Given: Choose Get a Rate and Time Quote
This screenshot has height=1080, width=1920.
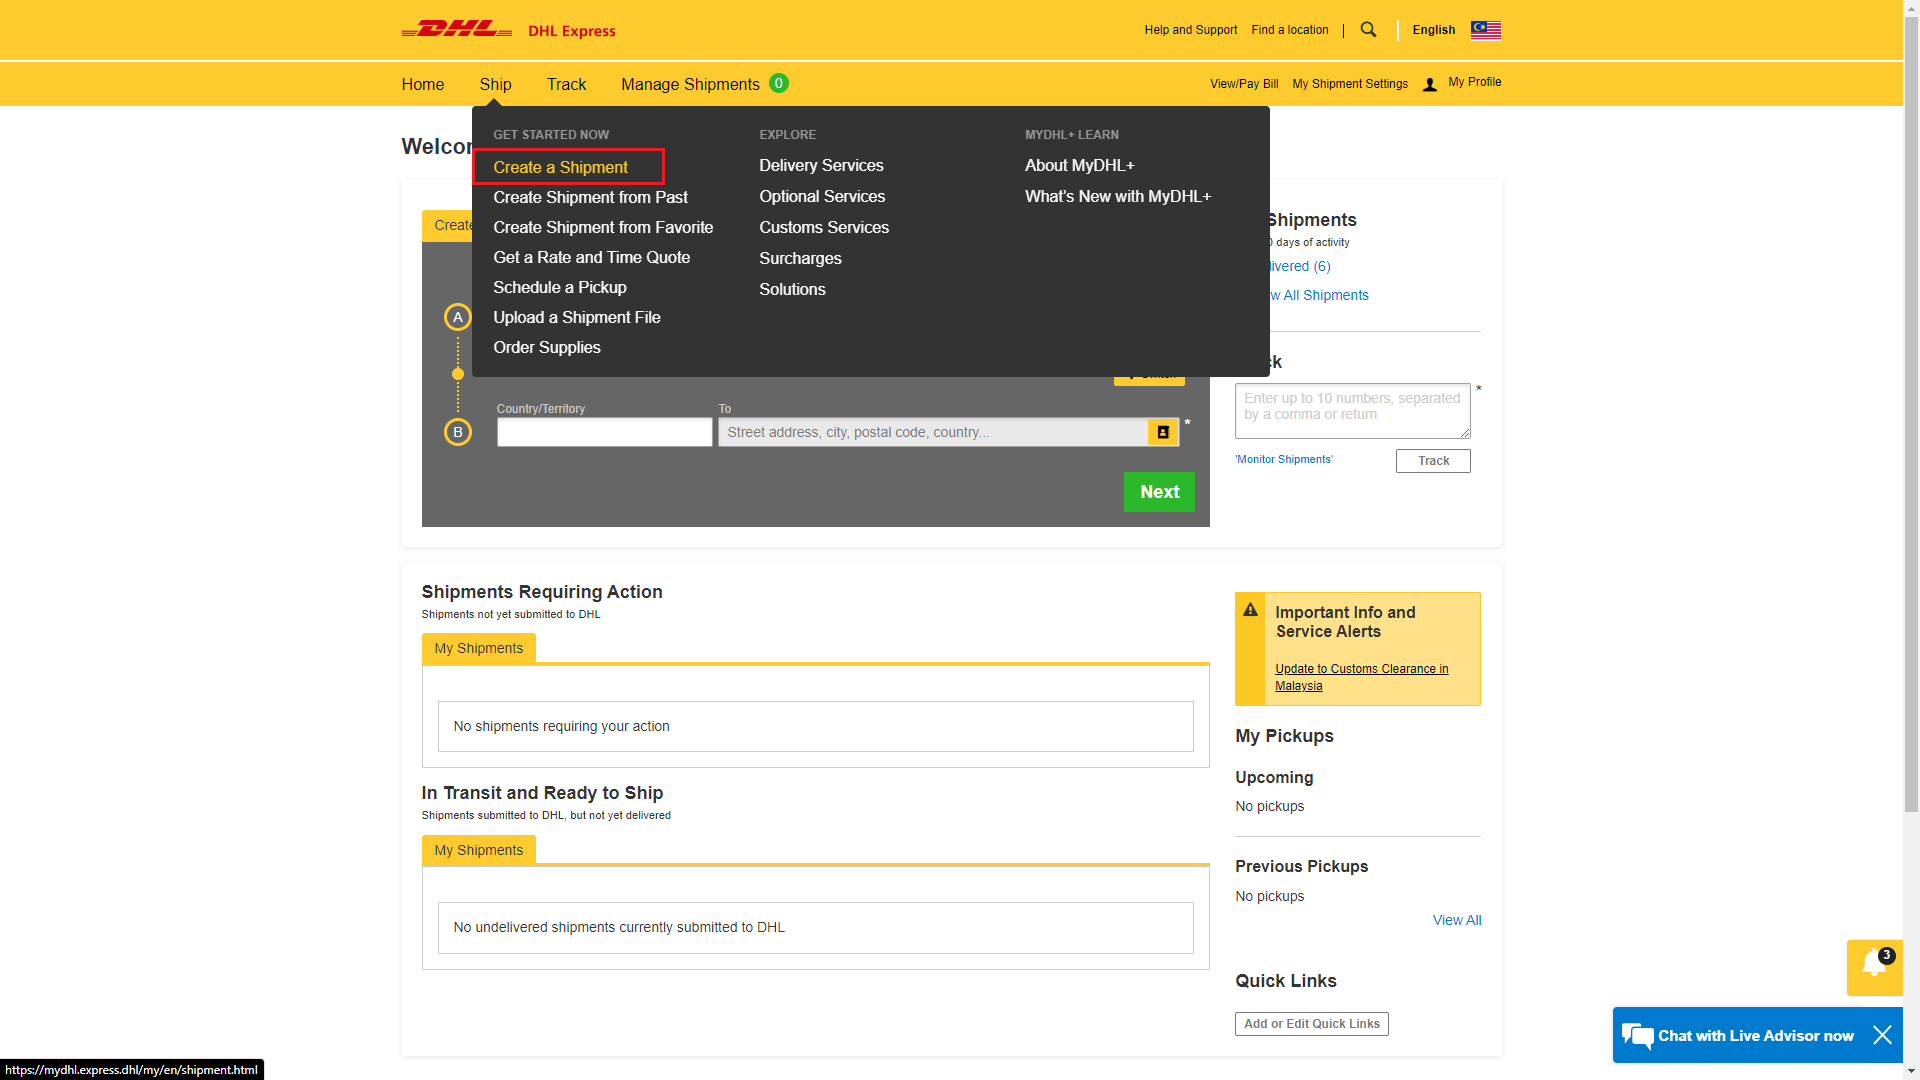Looking at the screenshot, I should pos(592,257).
